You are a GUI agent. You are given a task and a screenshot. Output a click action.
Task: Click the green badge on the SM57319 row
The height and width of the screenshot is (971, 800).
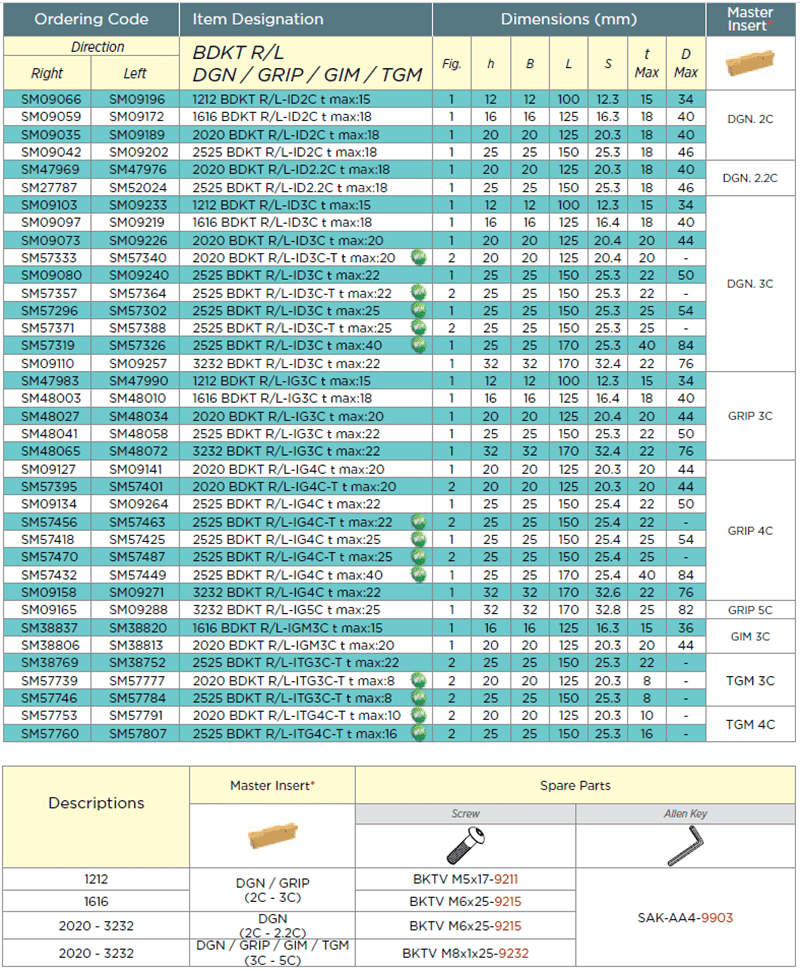click(419, 346)
